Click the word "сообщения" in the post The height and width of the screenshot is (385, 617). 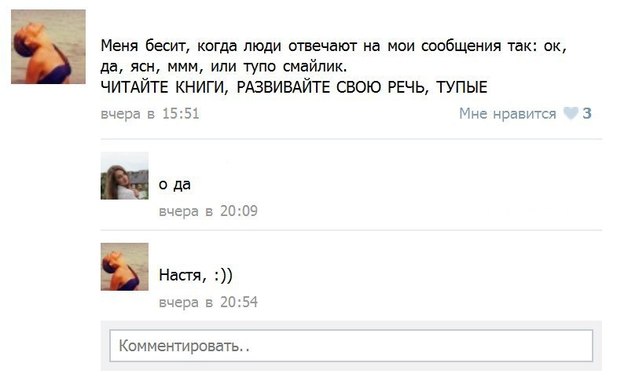(x=461, y=46)
